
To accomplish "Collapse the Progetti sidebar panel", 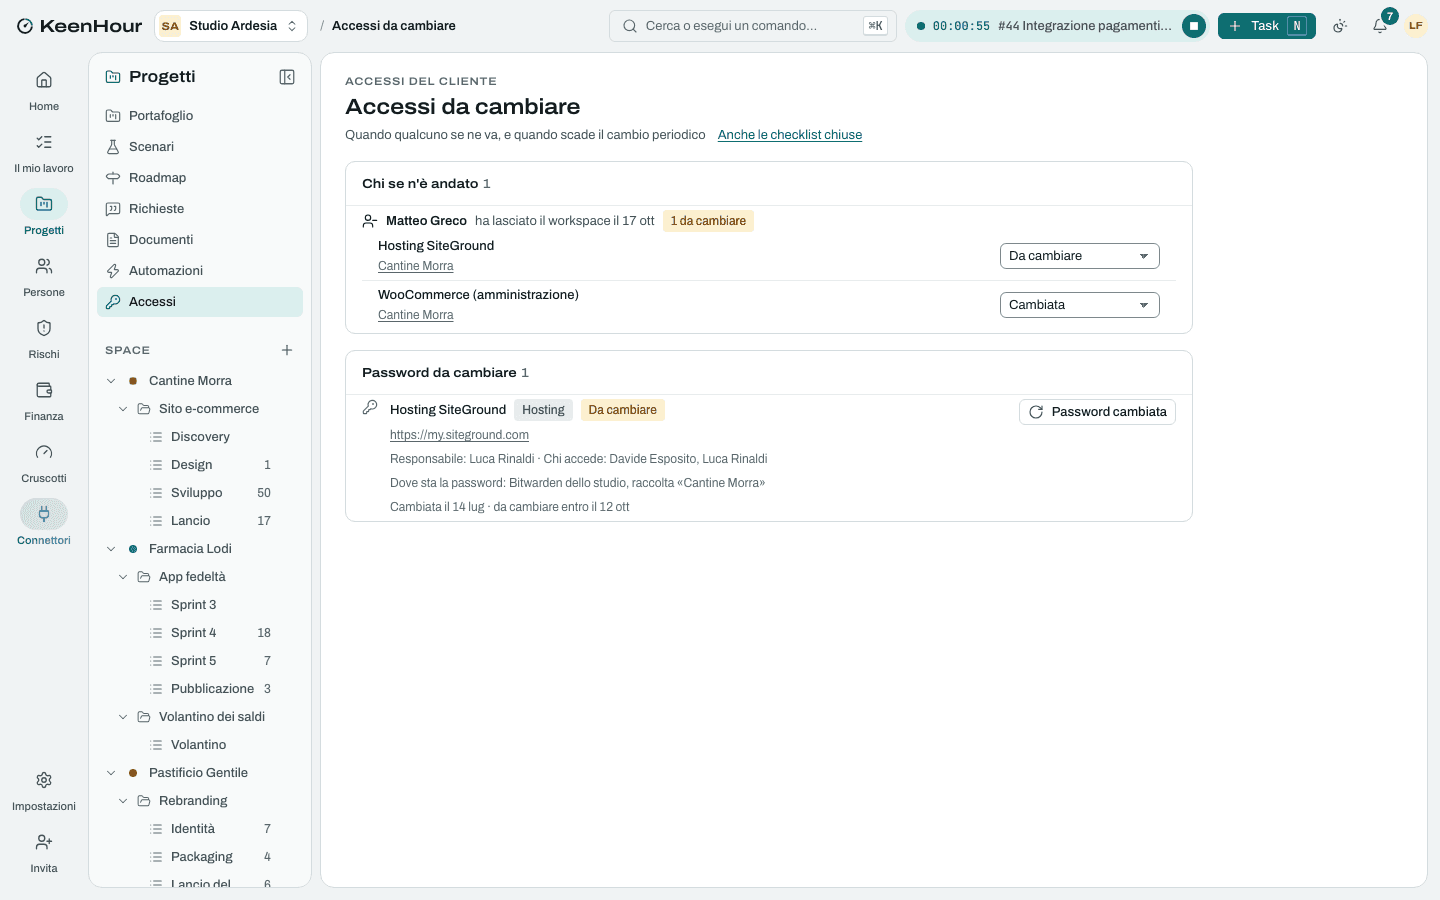I will (x=287, y=77).
